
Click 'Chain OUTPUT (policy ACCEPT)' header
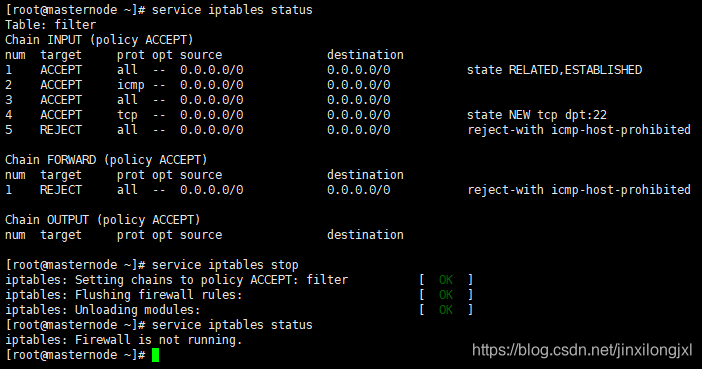point(103,220)
